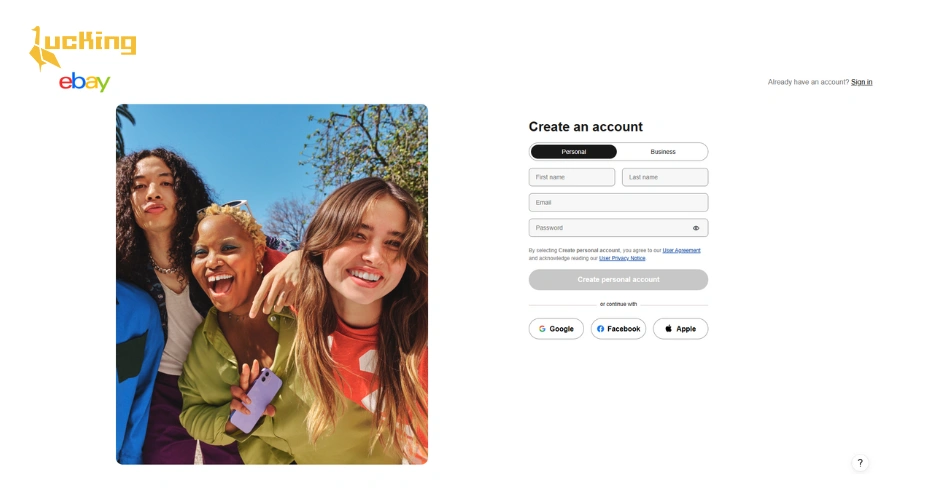This screenshot has height=500, width=934.
Task: Switch to the Business account tab
Action: 663,152
